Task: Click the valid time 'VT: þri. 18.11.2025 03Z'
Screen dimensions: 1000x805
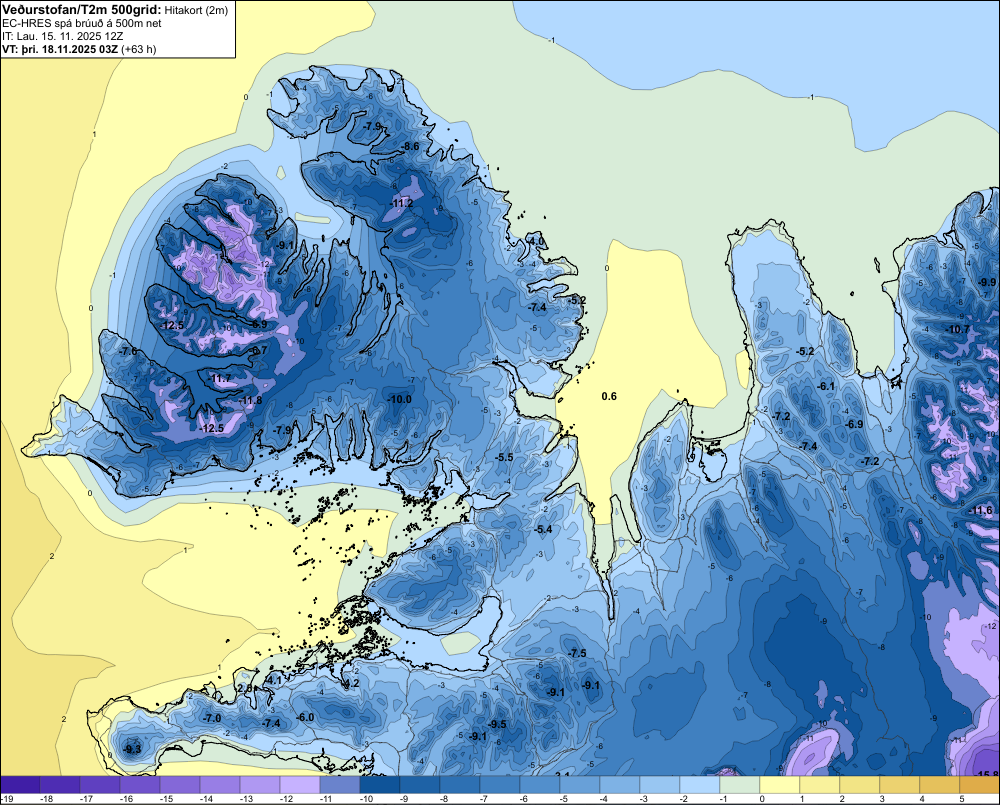Action: pyautogui.click(x=60, y=48)
